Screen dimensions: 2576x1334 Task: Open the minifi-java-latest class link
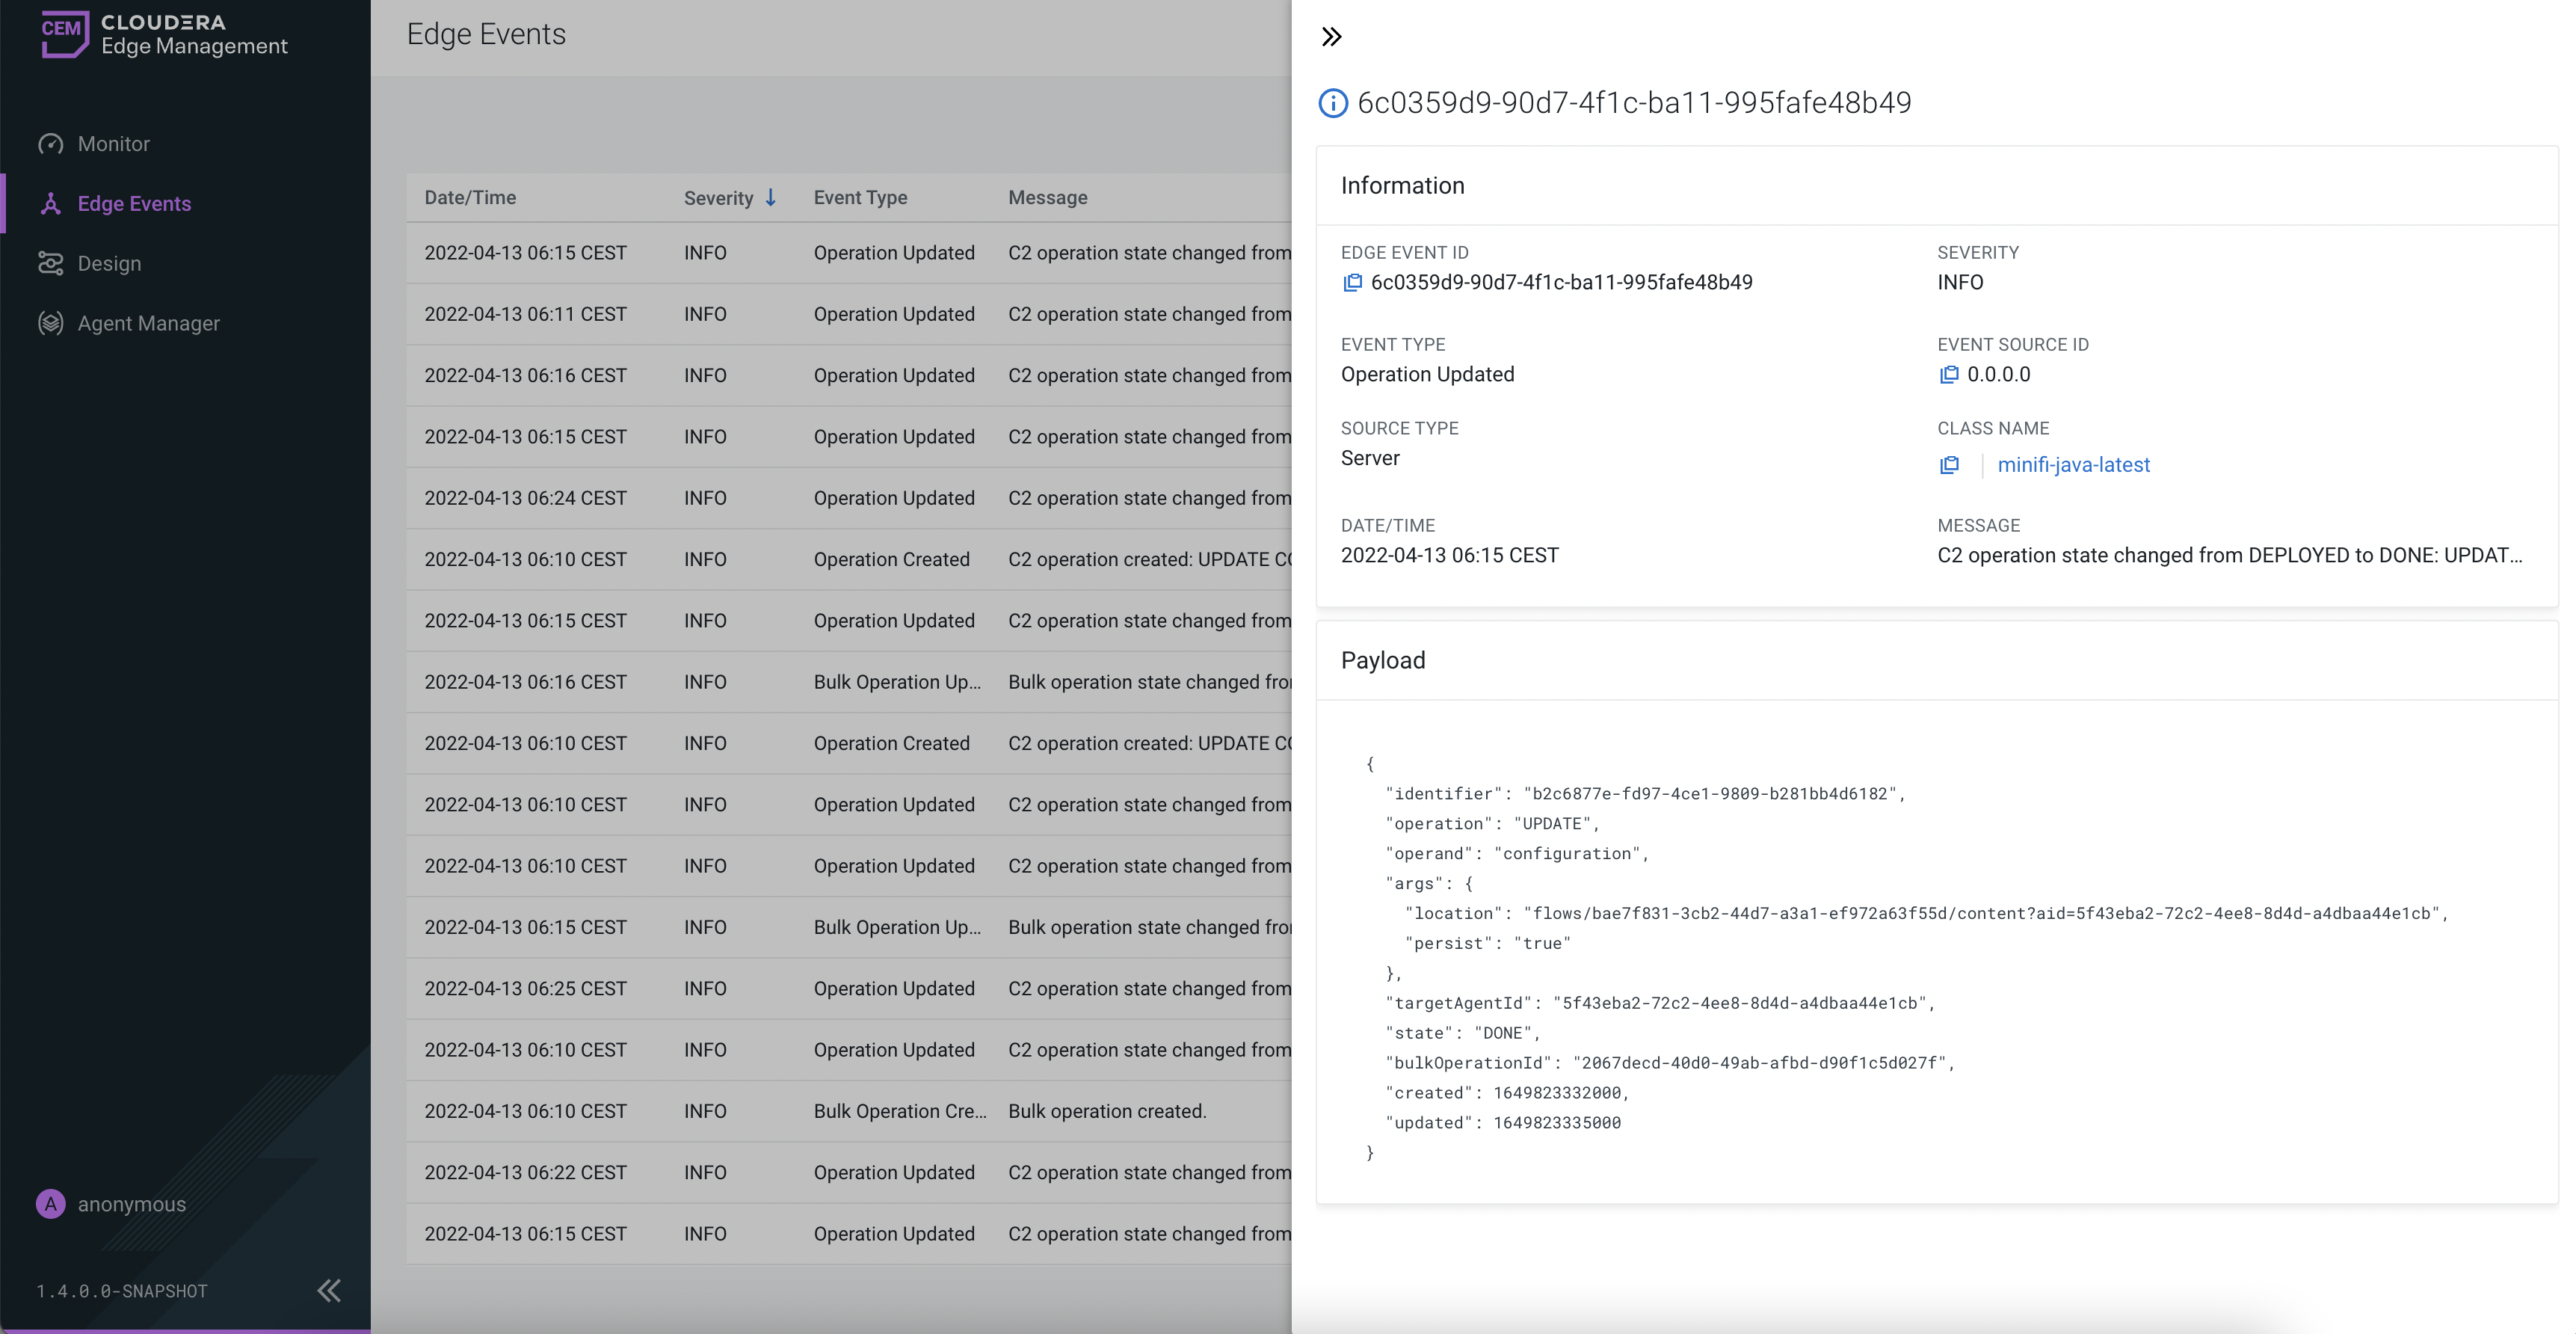(2073, 465)
